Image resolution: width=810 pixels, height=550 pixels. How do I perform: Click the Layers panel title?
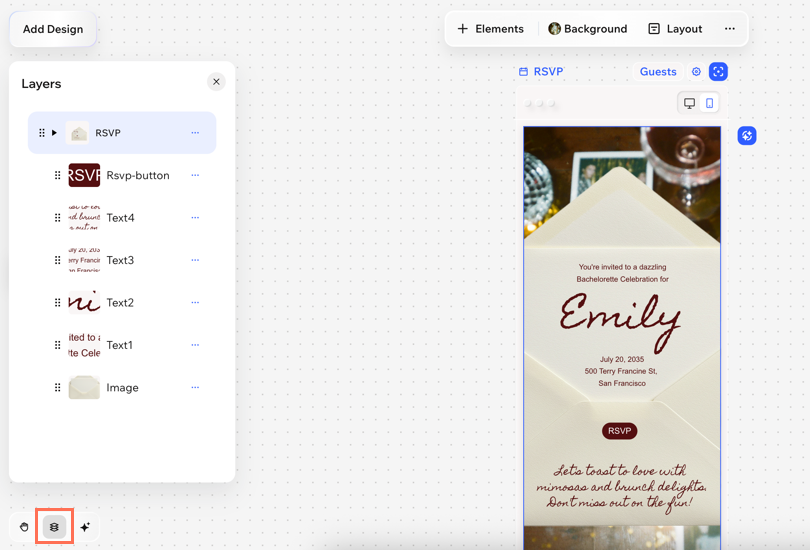pyautogui.click(x=41, y=84)
